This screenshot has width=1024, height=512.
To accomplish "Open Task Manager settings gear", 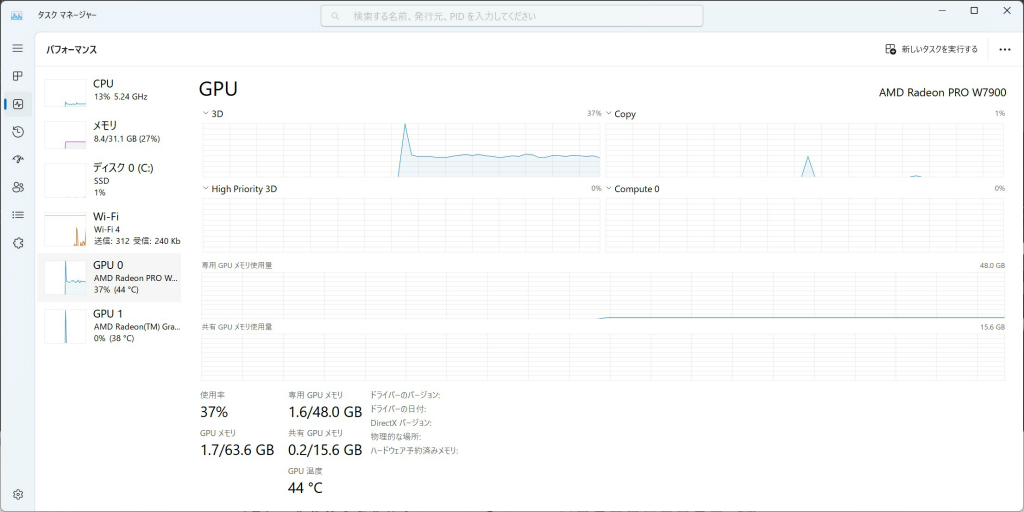I will 18,494.
